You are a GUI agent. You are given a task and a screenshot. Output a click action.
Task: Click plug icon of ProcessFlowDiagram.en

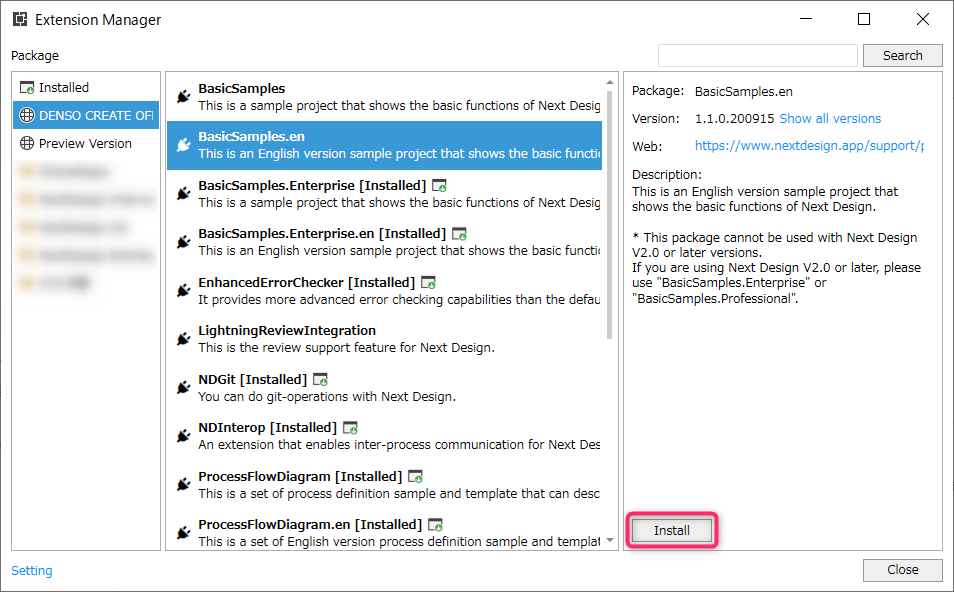(183, 533)
